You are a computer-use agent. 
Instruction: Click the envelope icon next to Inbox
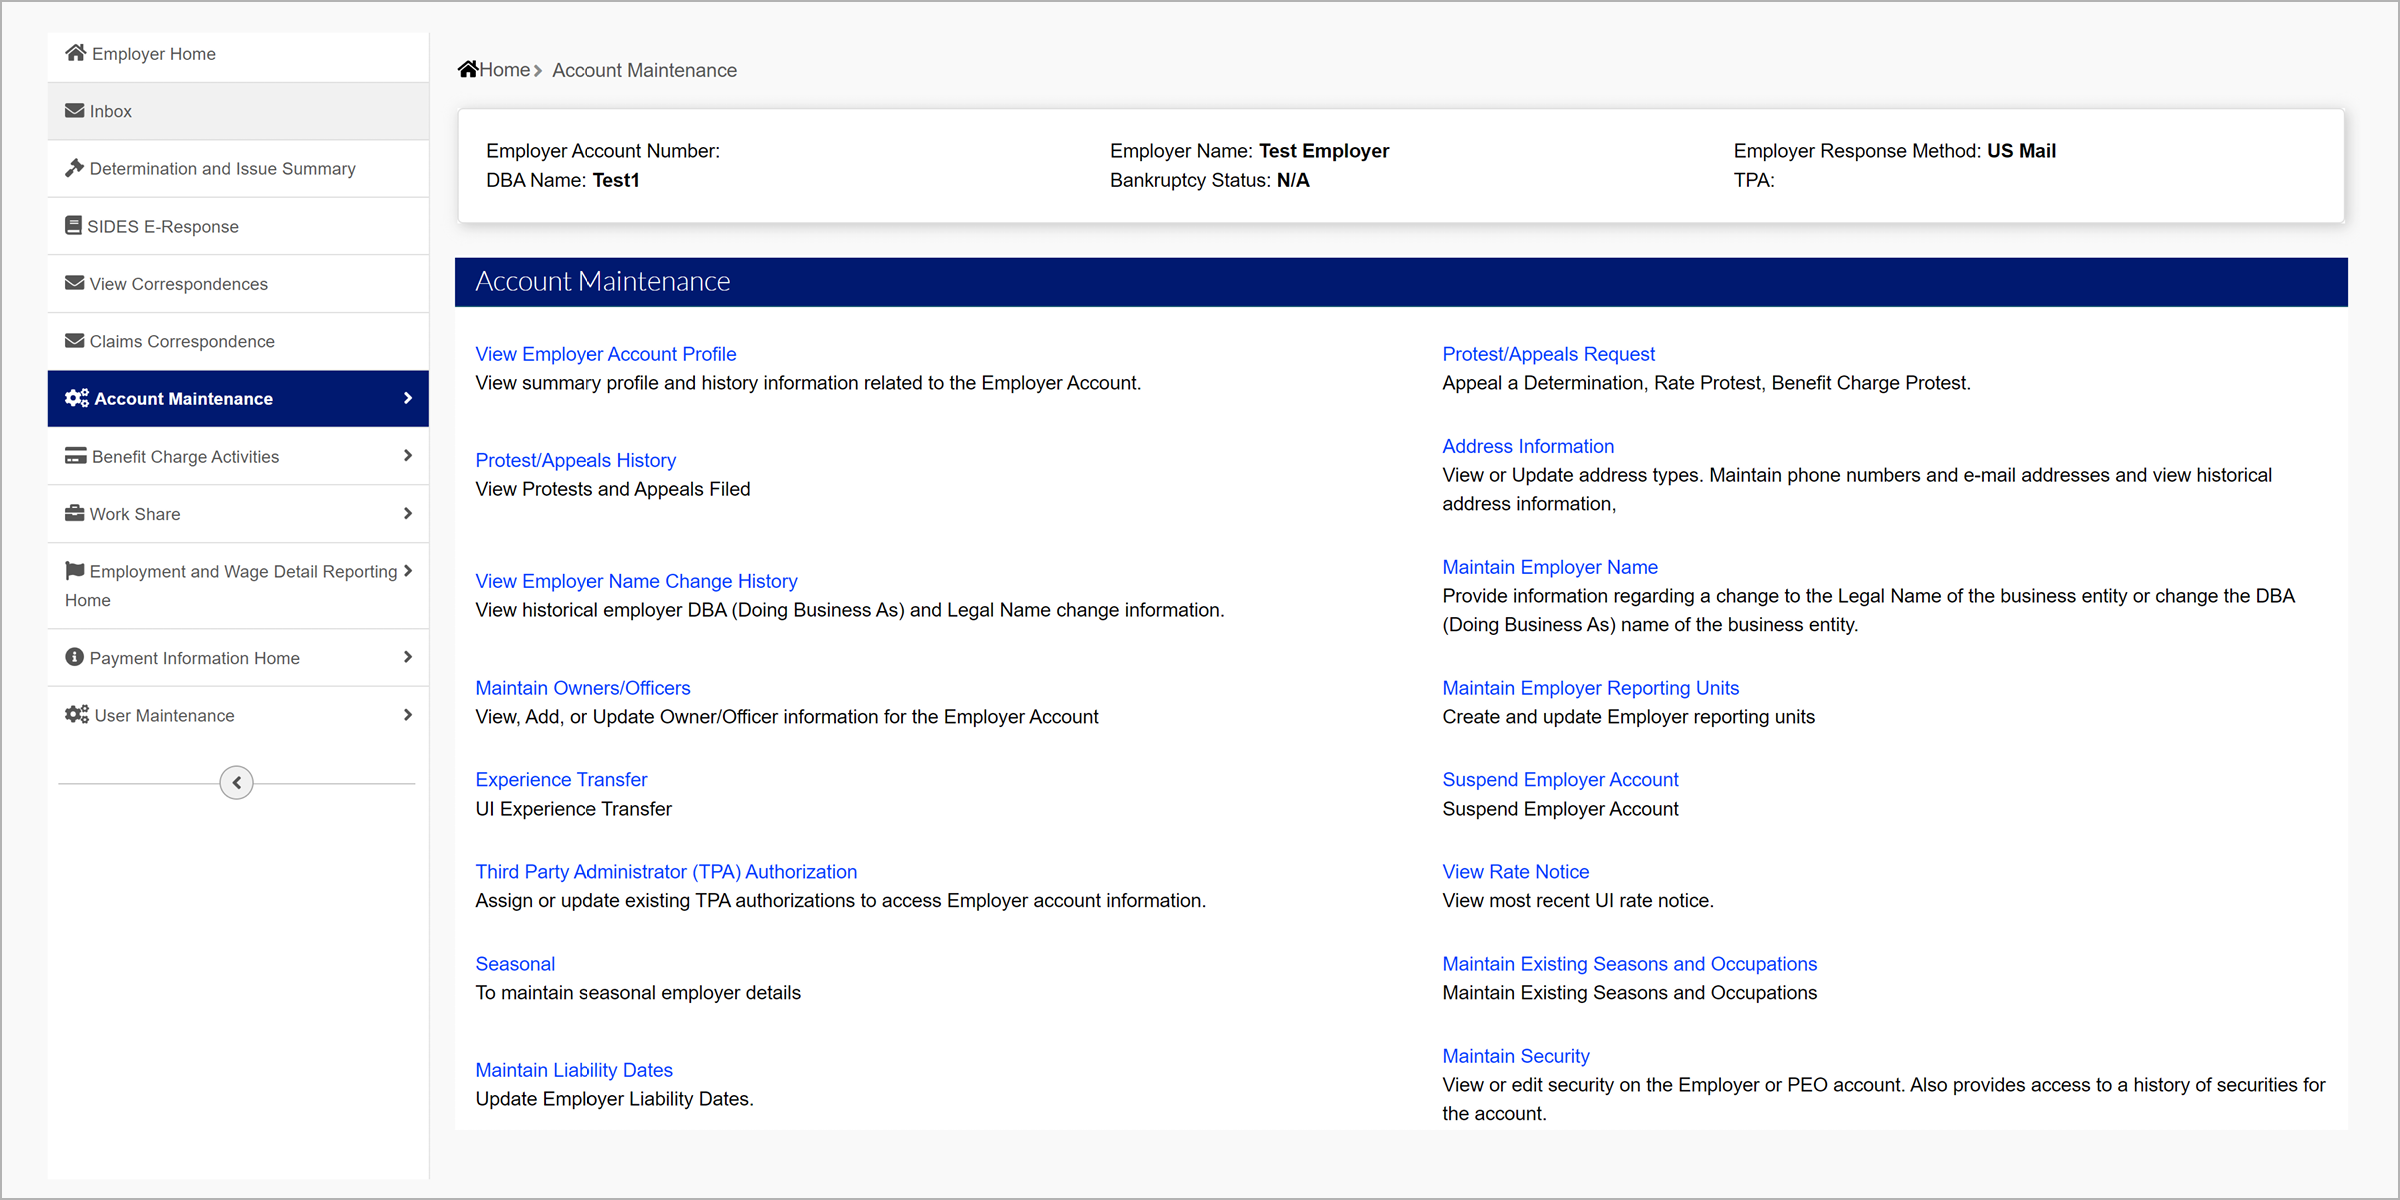click(x=74, y=111)
